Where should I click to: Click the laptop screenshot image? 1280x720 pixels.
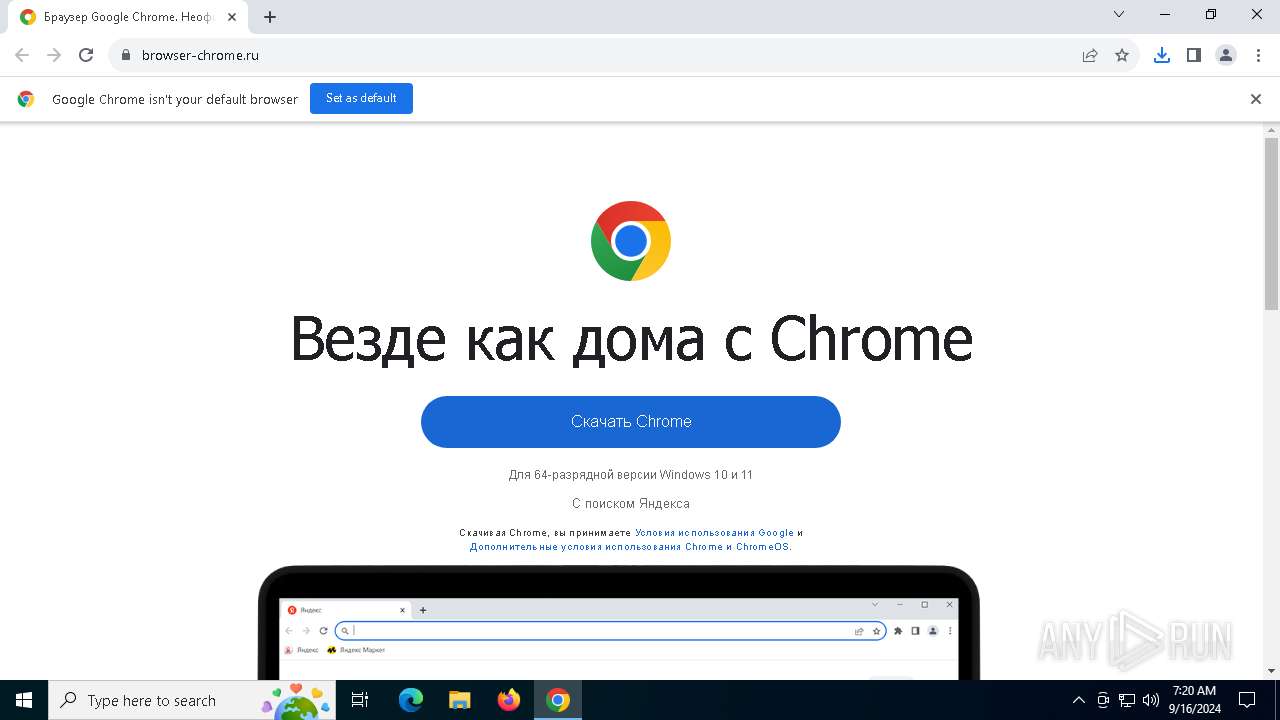pos(619,623)
